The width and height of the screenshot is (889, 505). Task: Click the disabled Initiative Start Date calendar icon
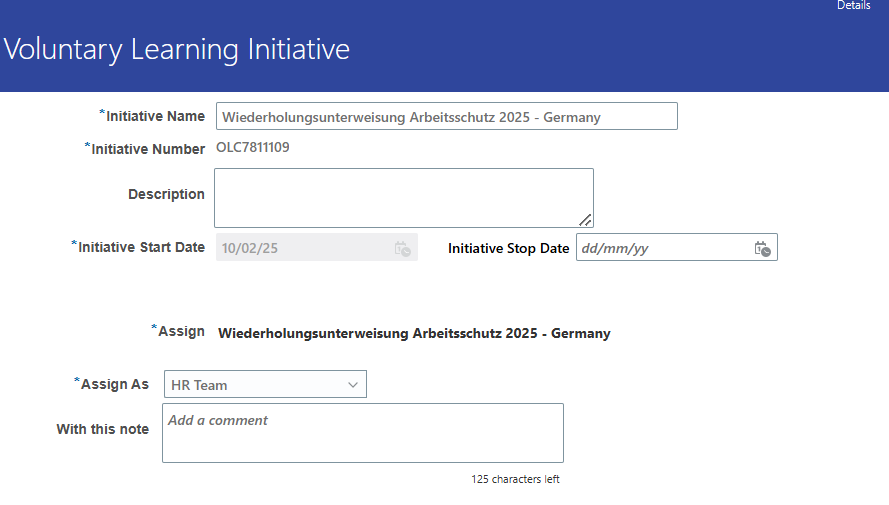click(x=403, y=248)
